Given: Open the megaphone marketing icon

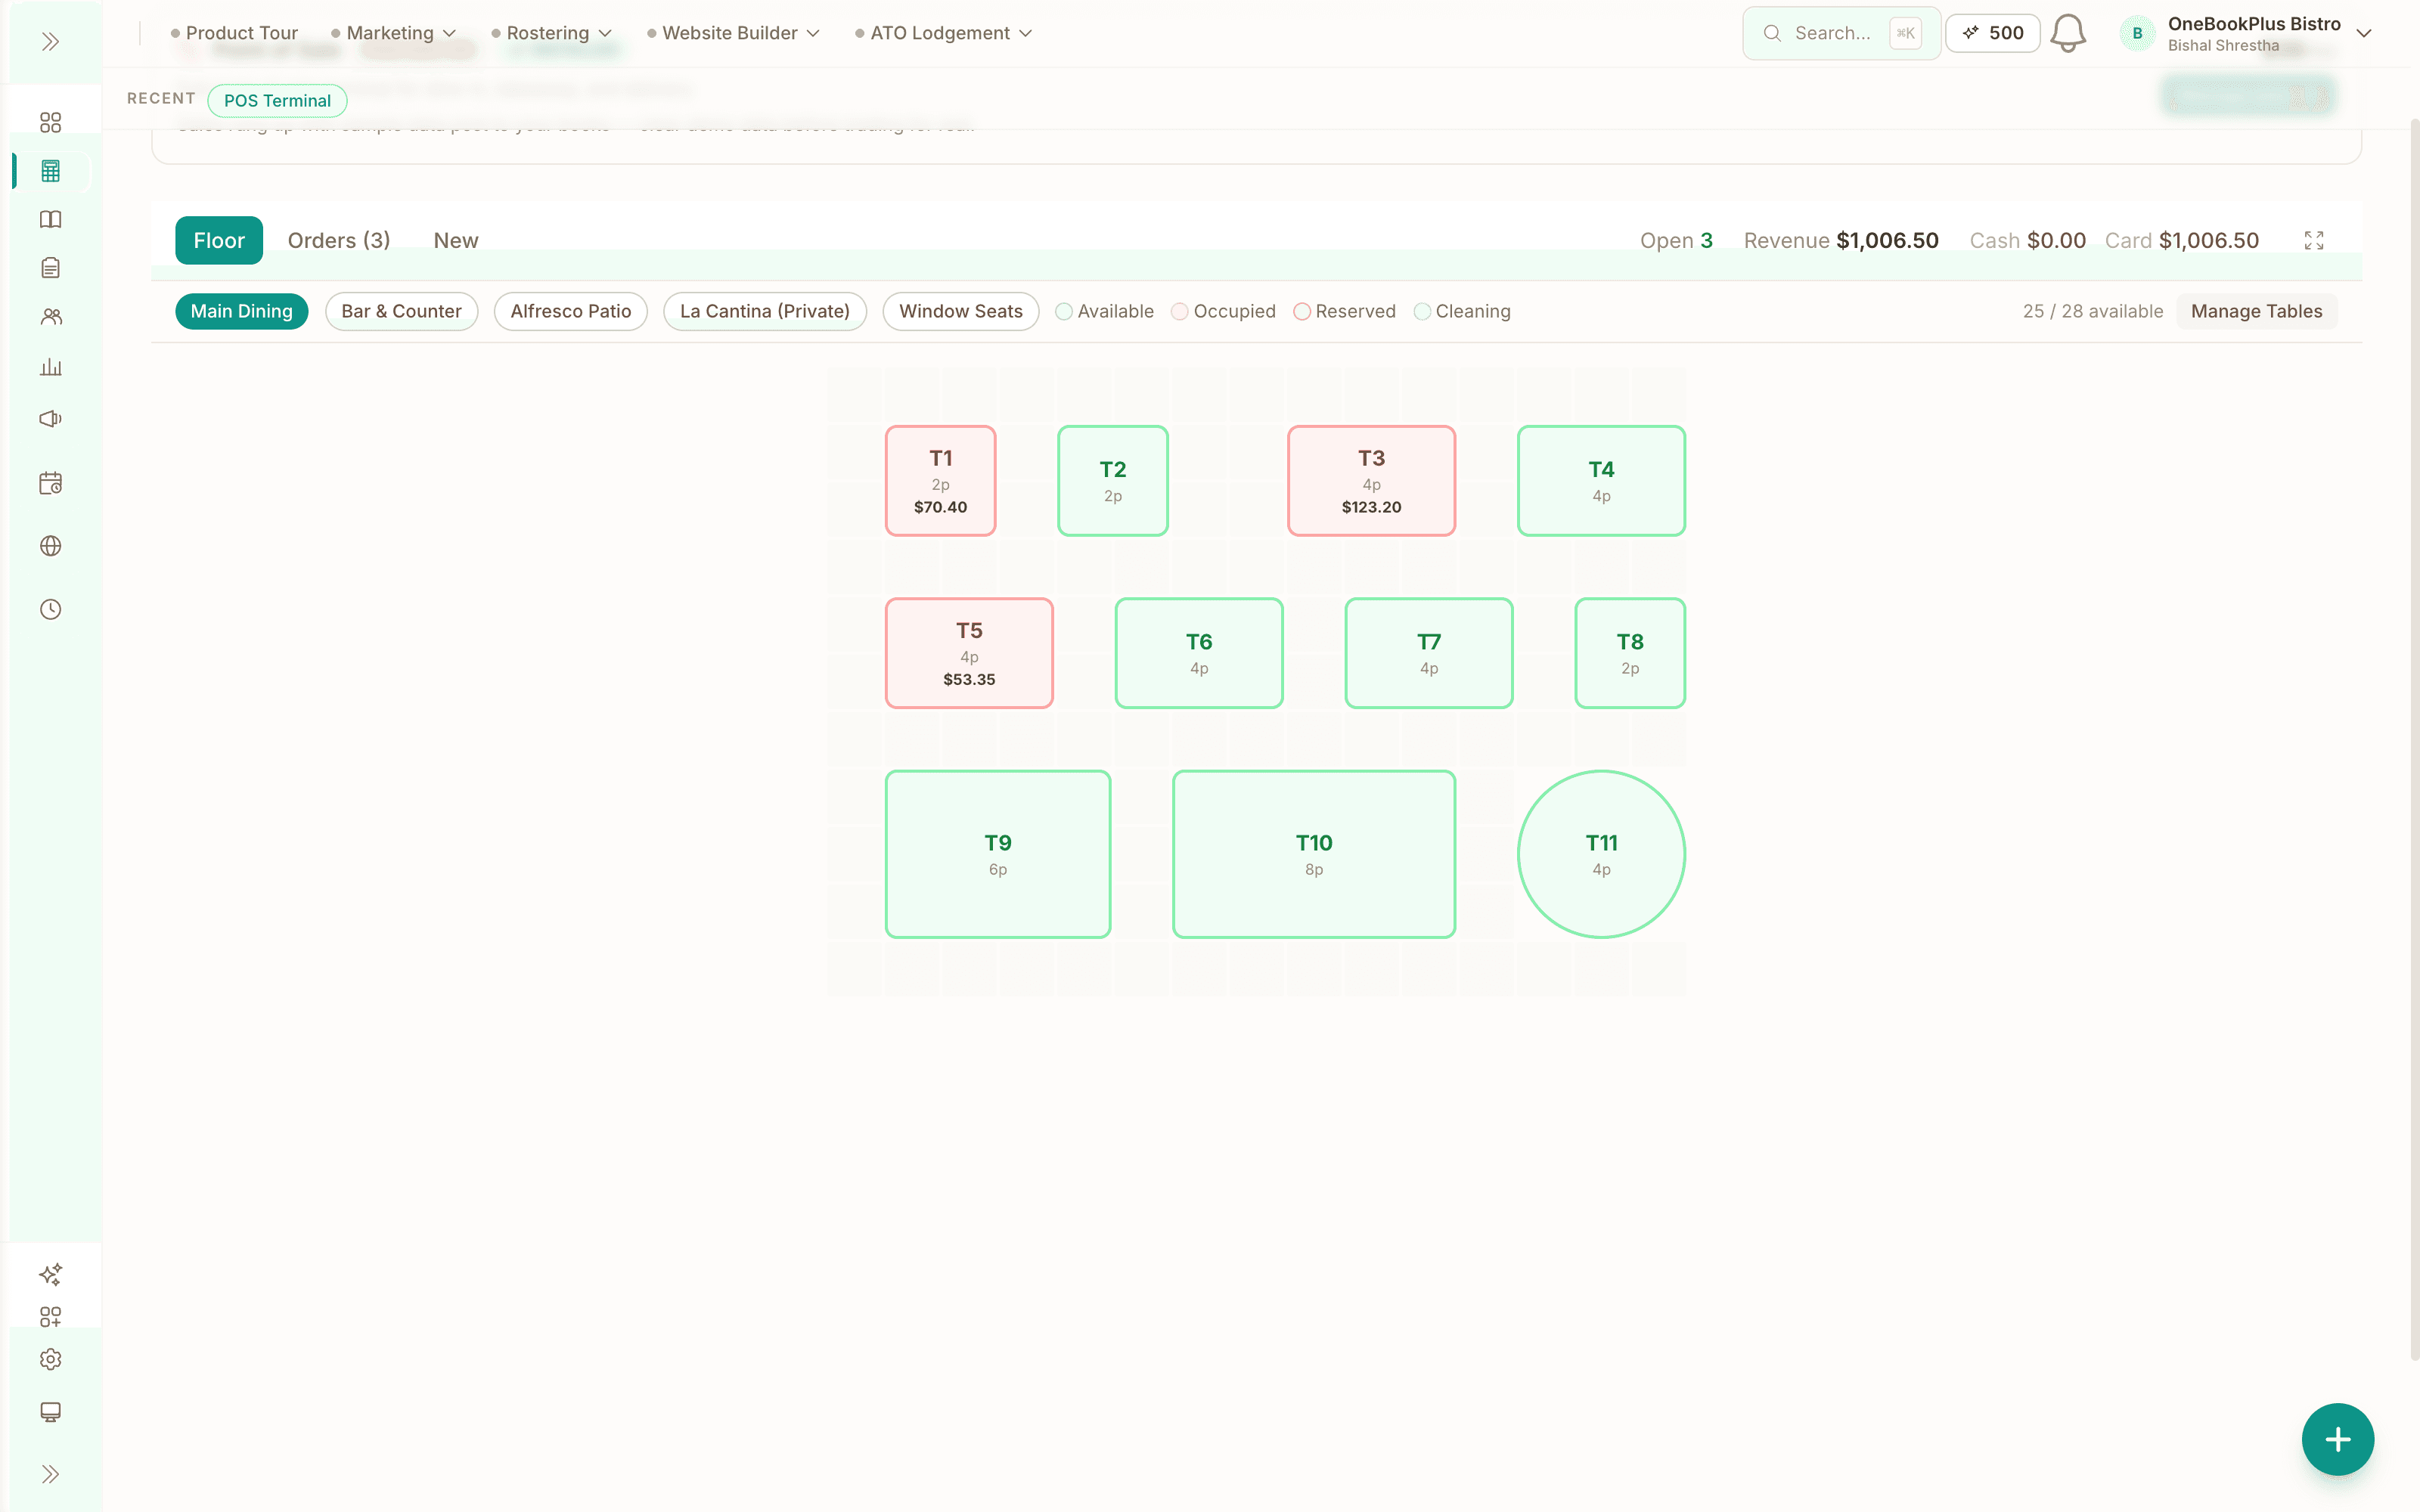Looking at the screenshot, I should [50, 418].
